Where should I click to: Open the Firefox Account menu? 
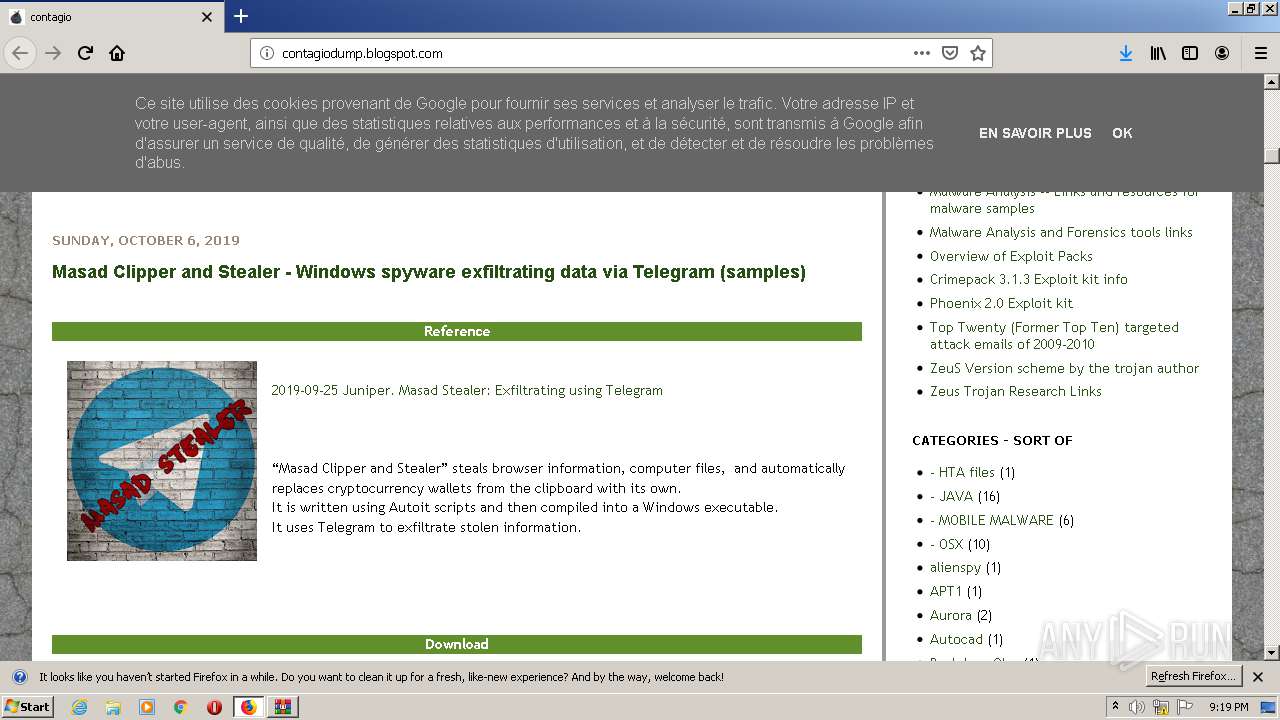pyautogui.click(x=1222, y=53)
